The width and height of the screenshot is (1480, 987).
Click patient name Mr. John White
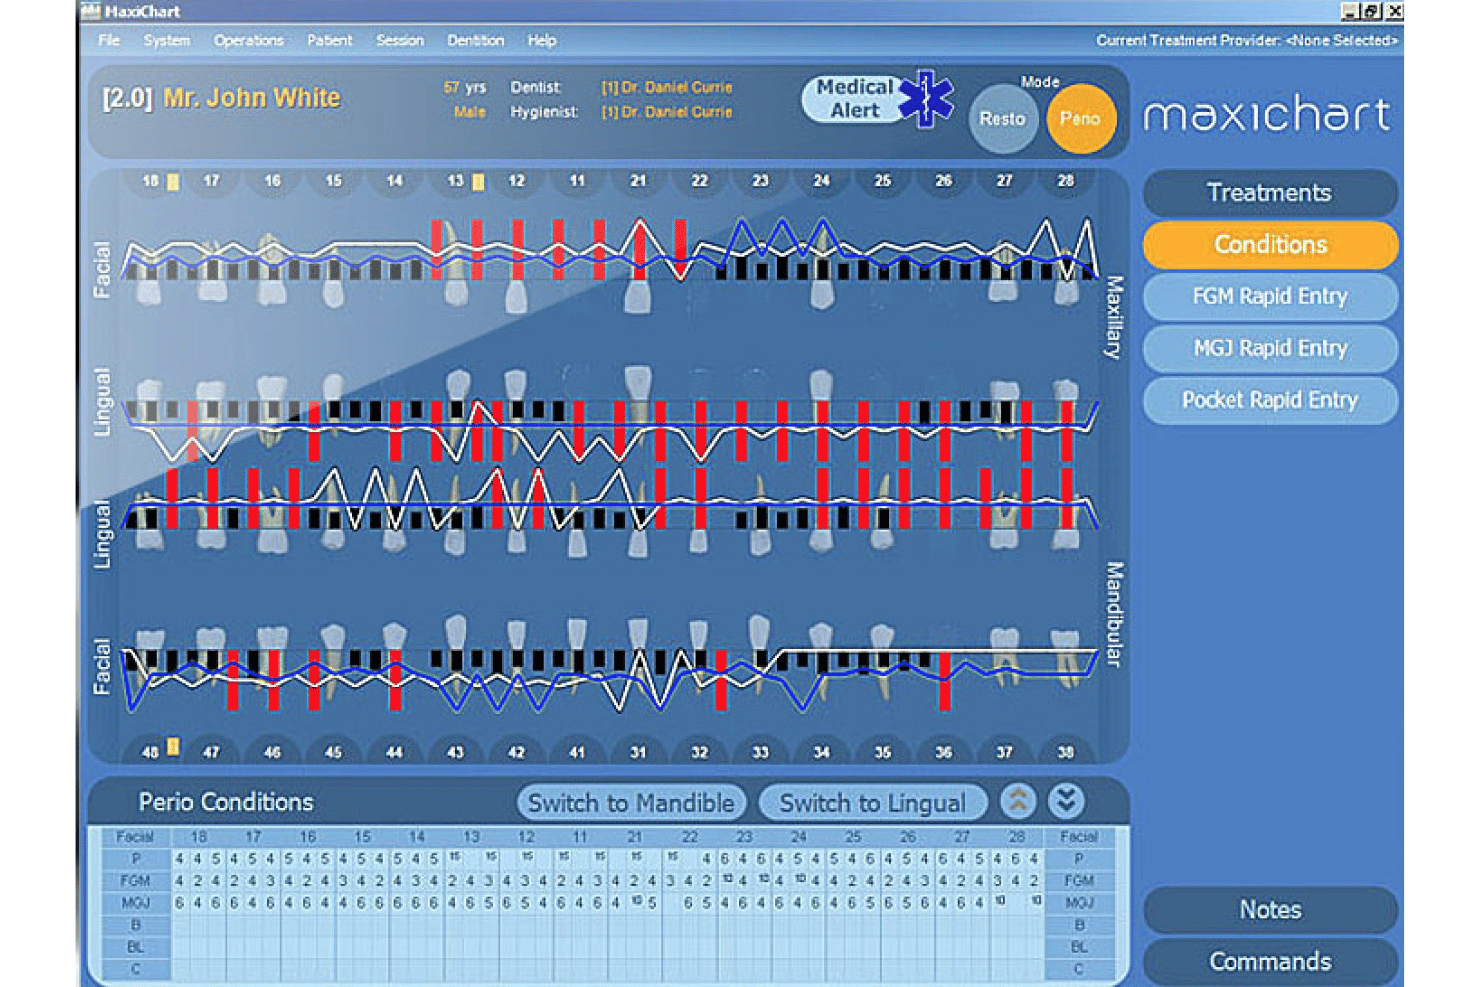tap(252, 98)
